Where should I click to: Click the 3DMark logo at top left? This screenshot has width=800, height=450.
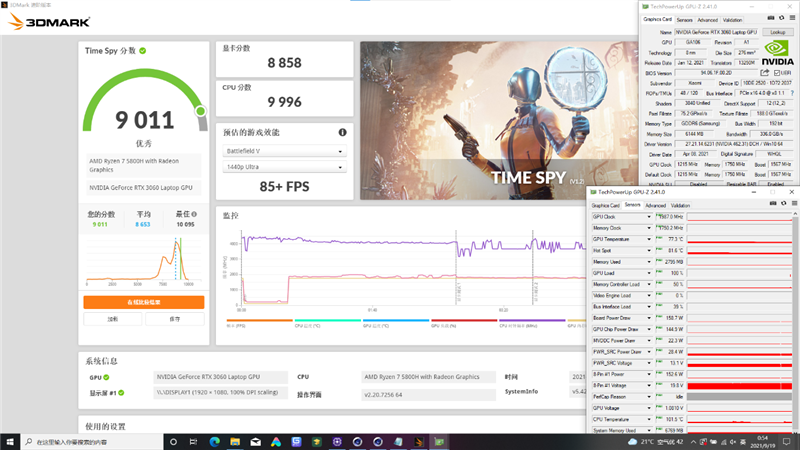49,21
